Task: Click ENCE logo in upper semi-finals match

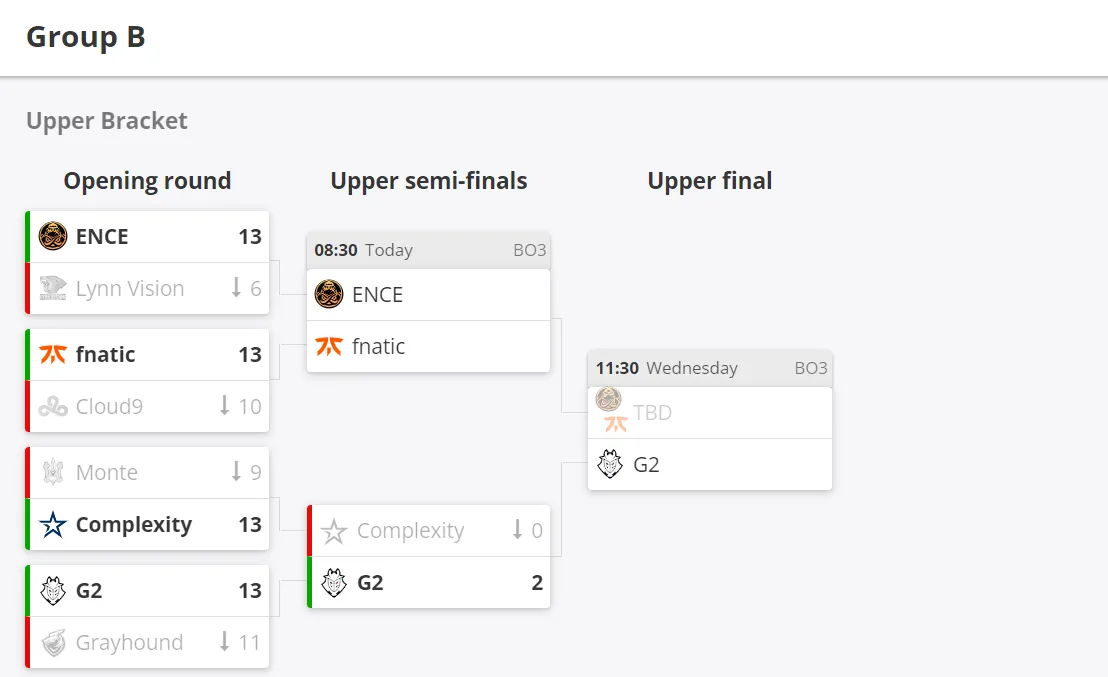Action: [329, 294]
